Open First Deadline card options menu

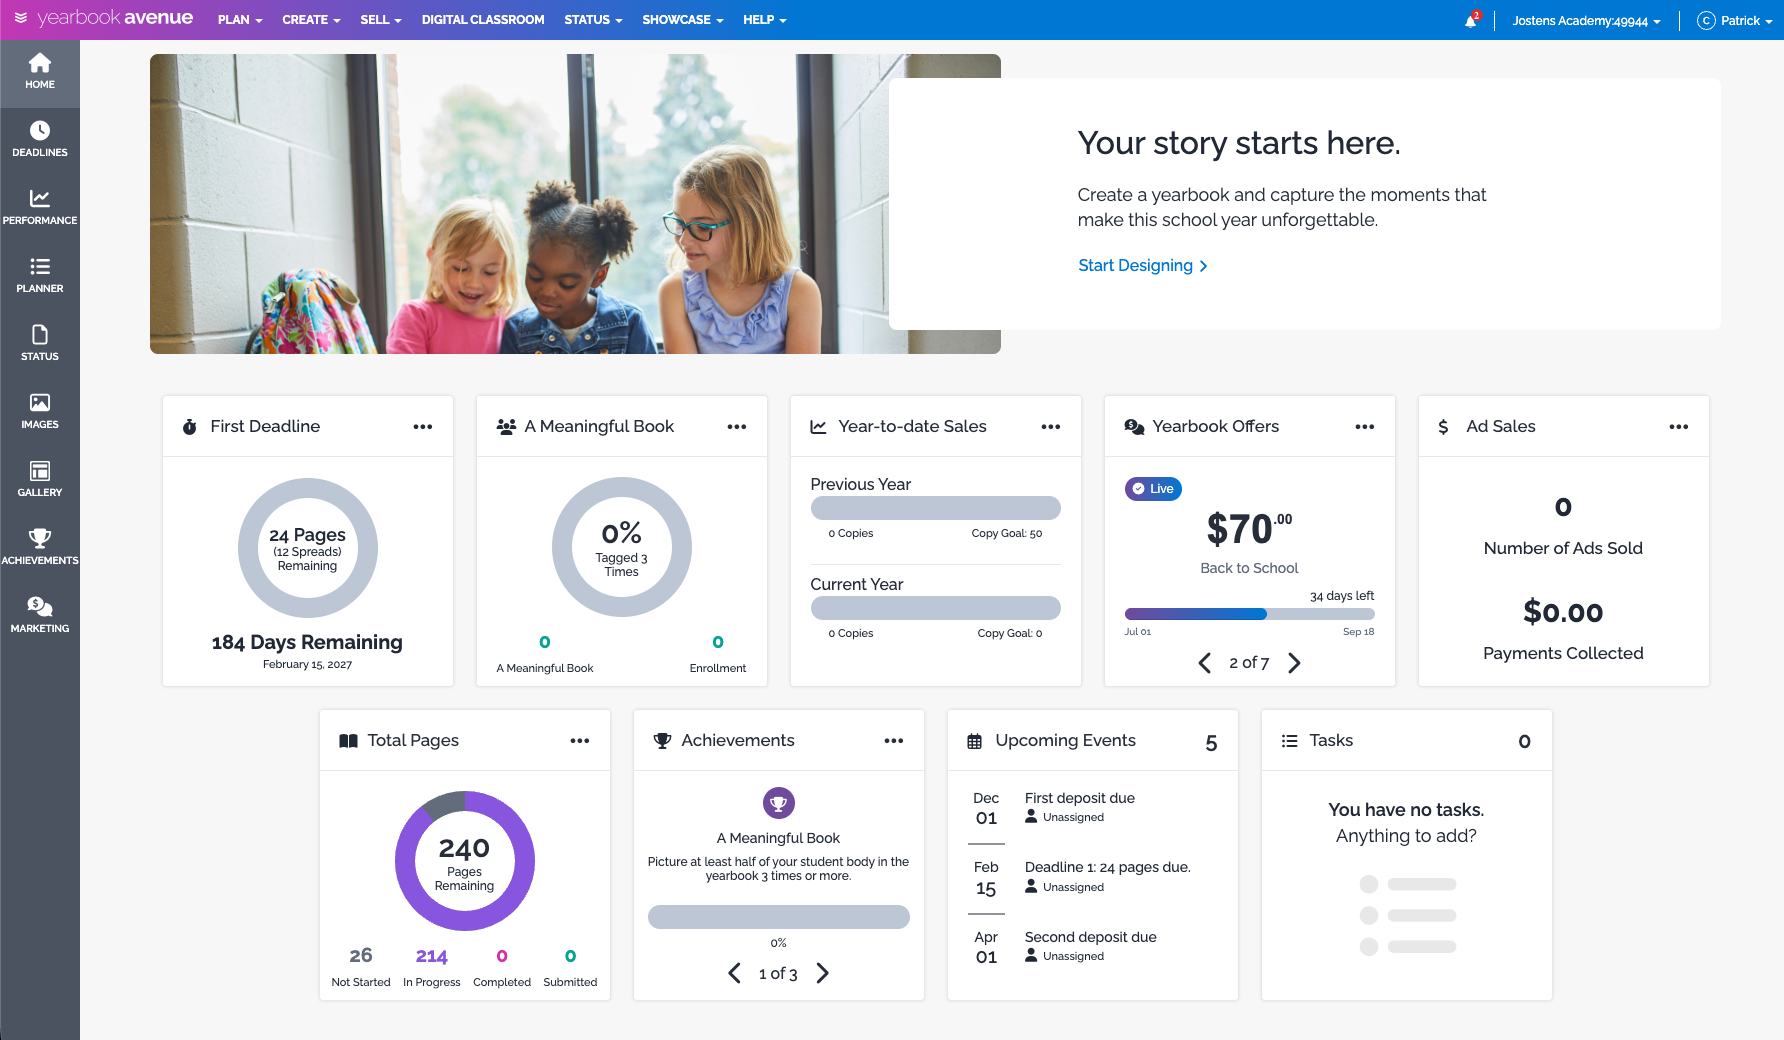pyautogui.click(x=423, y=427)
